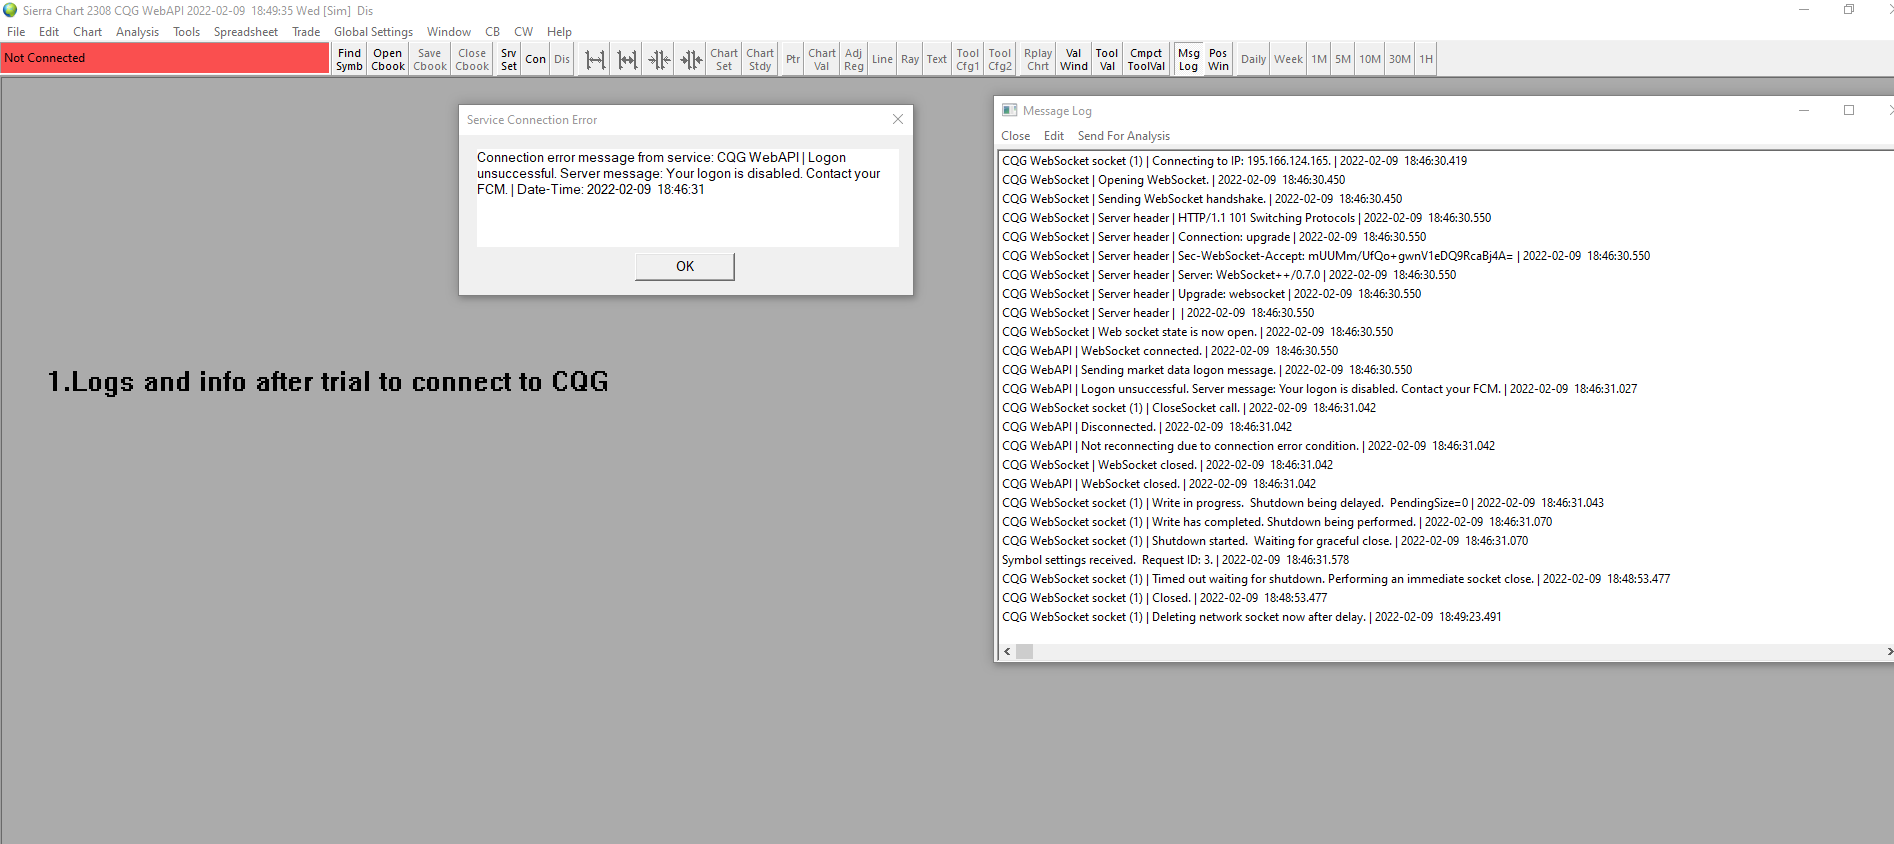
Task: Click Tool Cfg1 in toolbar
Action: point(968,59)
